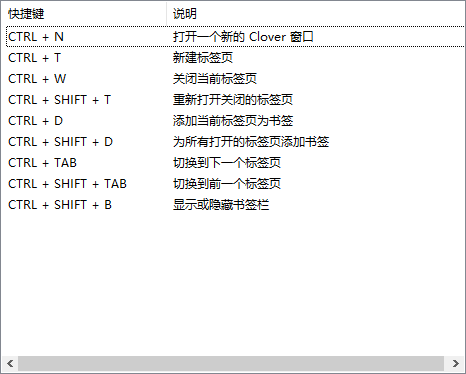Image resolution: width=466 pixels, height=374 pixels.
Task: Click the horizontal scrollbar thumb
Action: click(x=231, y=363)
